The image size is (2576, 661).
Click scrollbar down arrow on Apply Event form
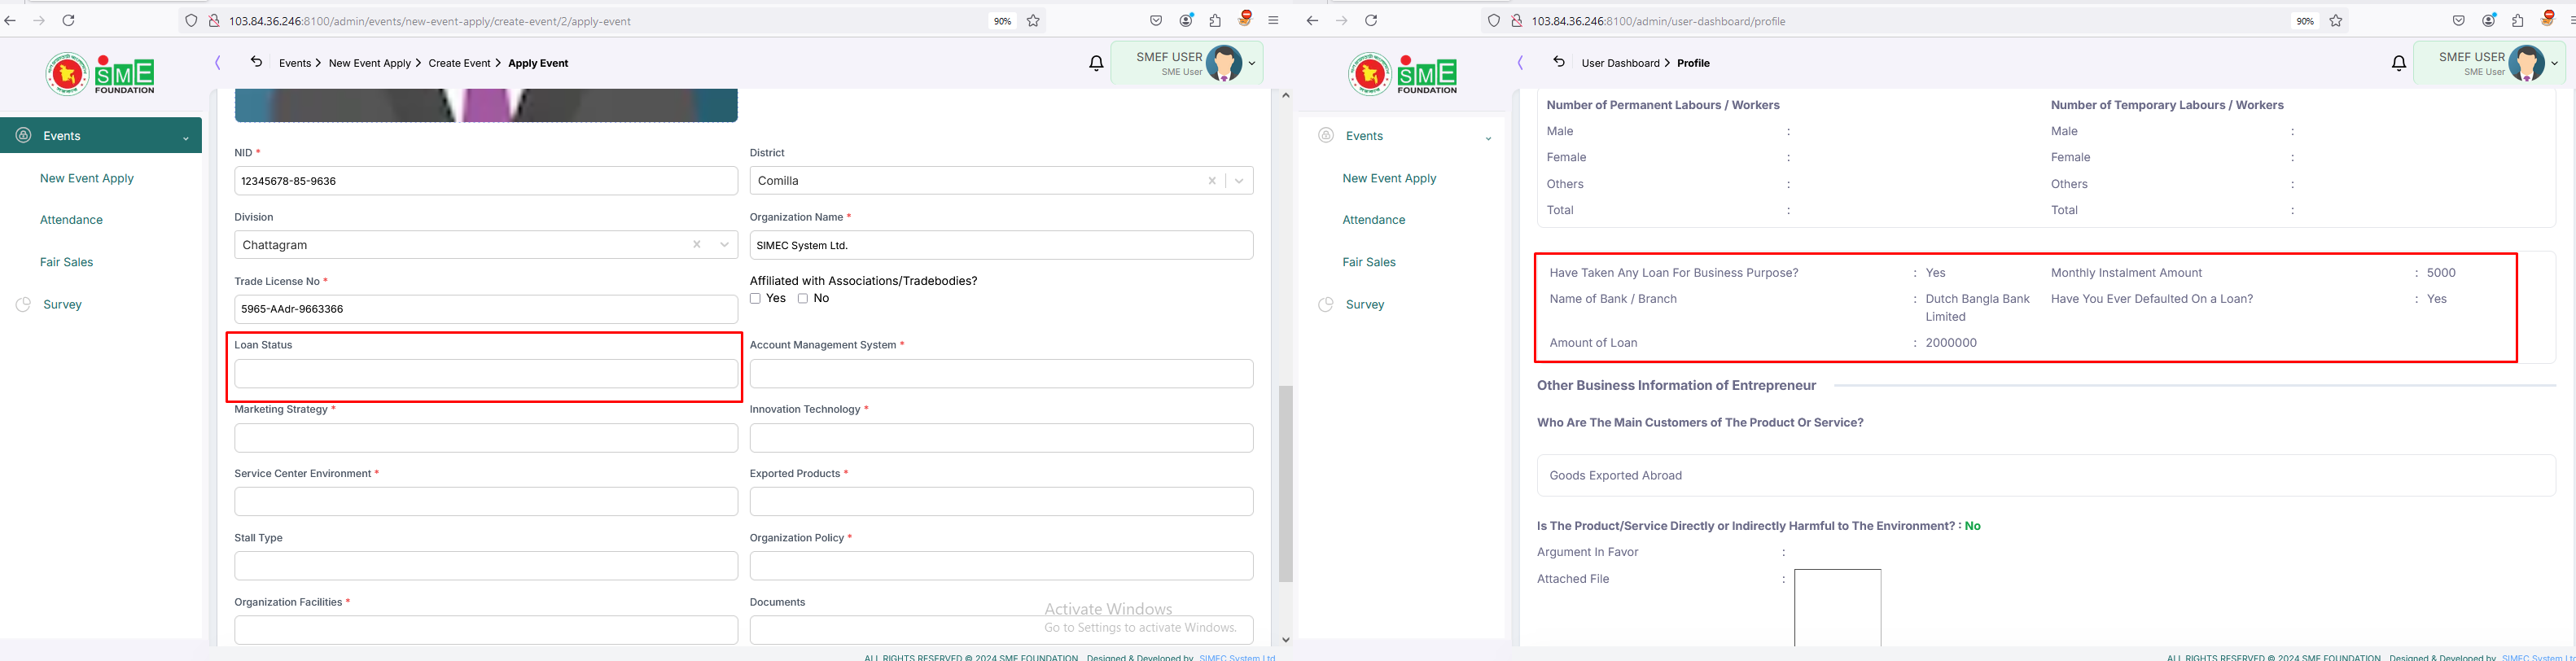click(1286, 640)
